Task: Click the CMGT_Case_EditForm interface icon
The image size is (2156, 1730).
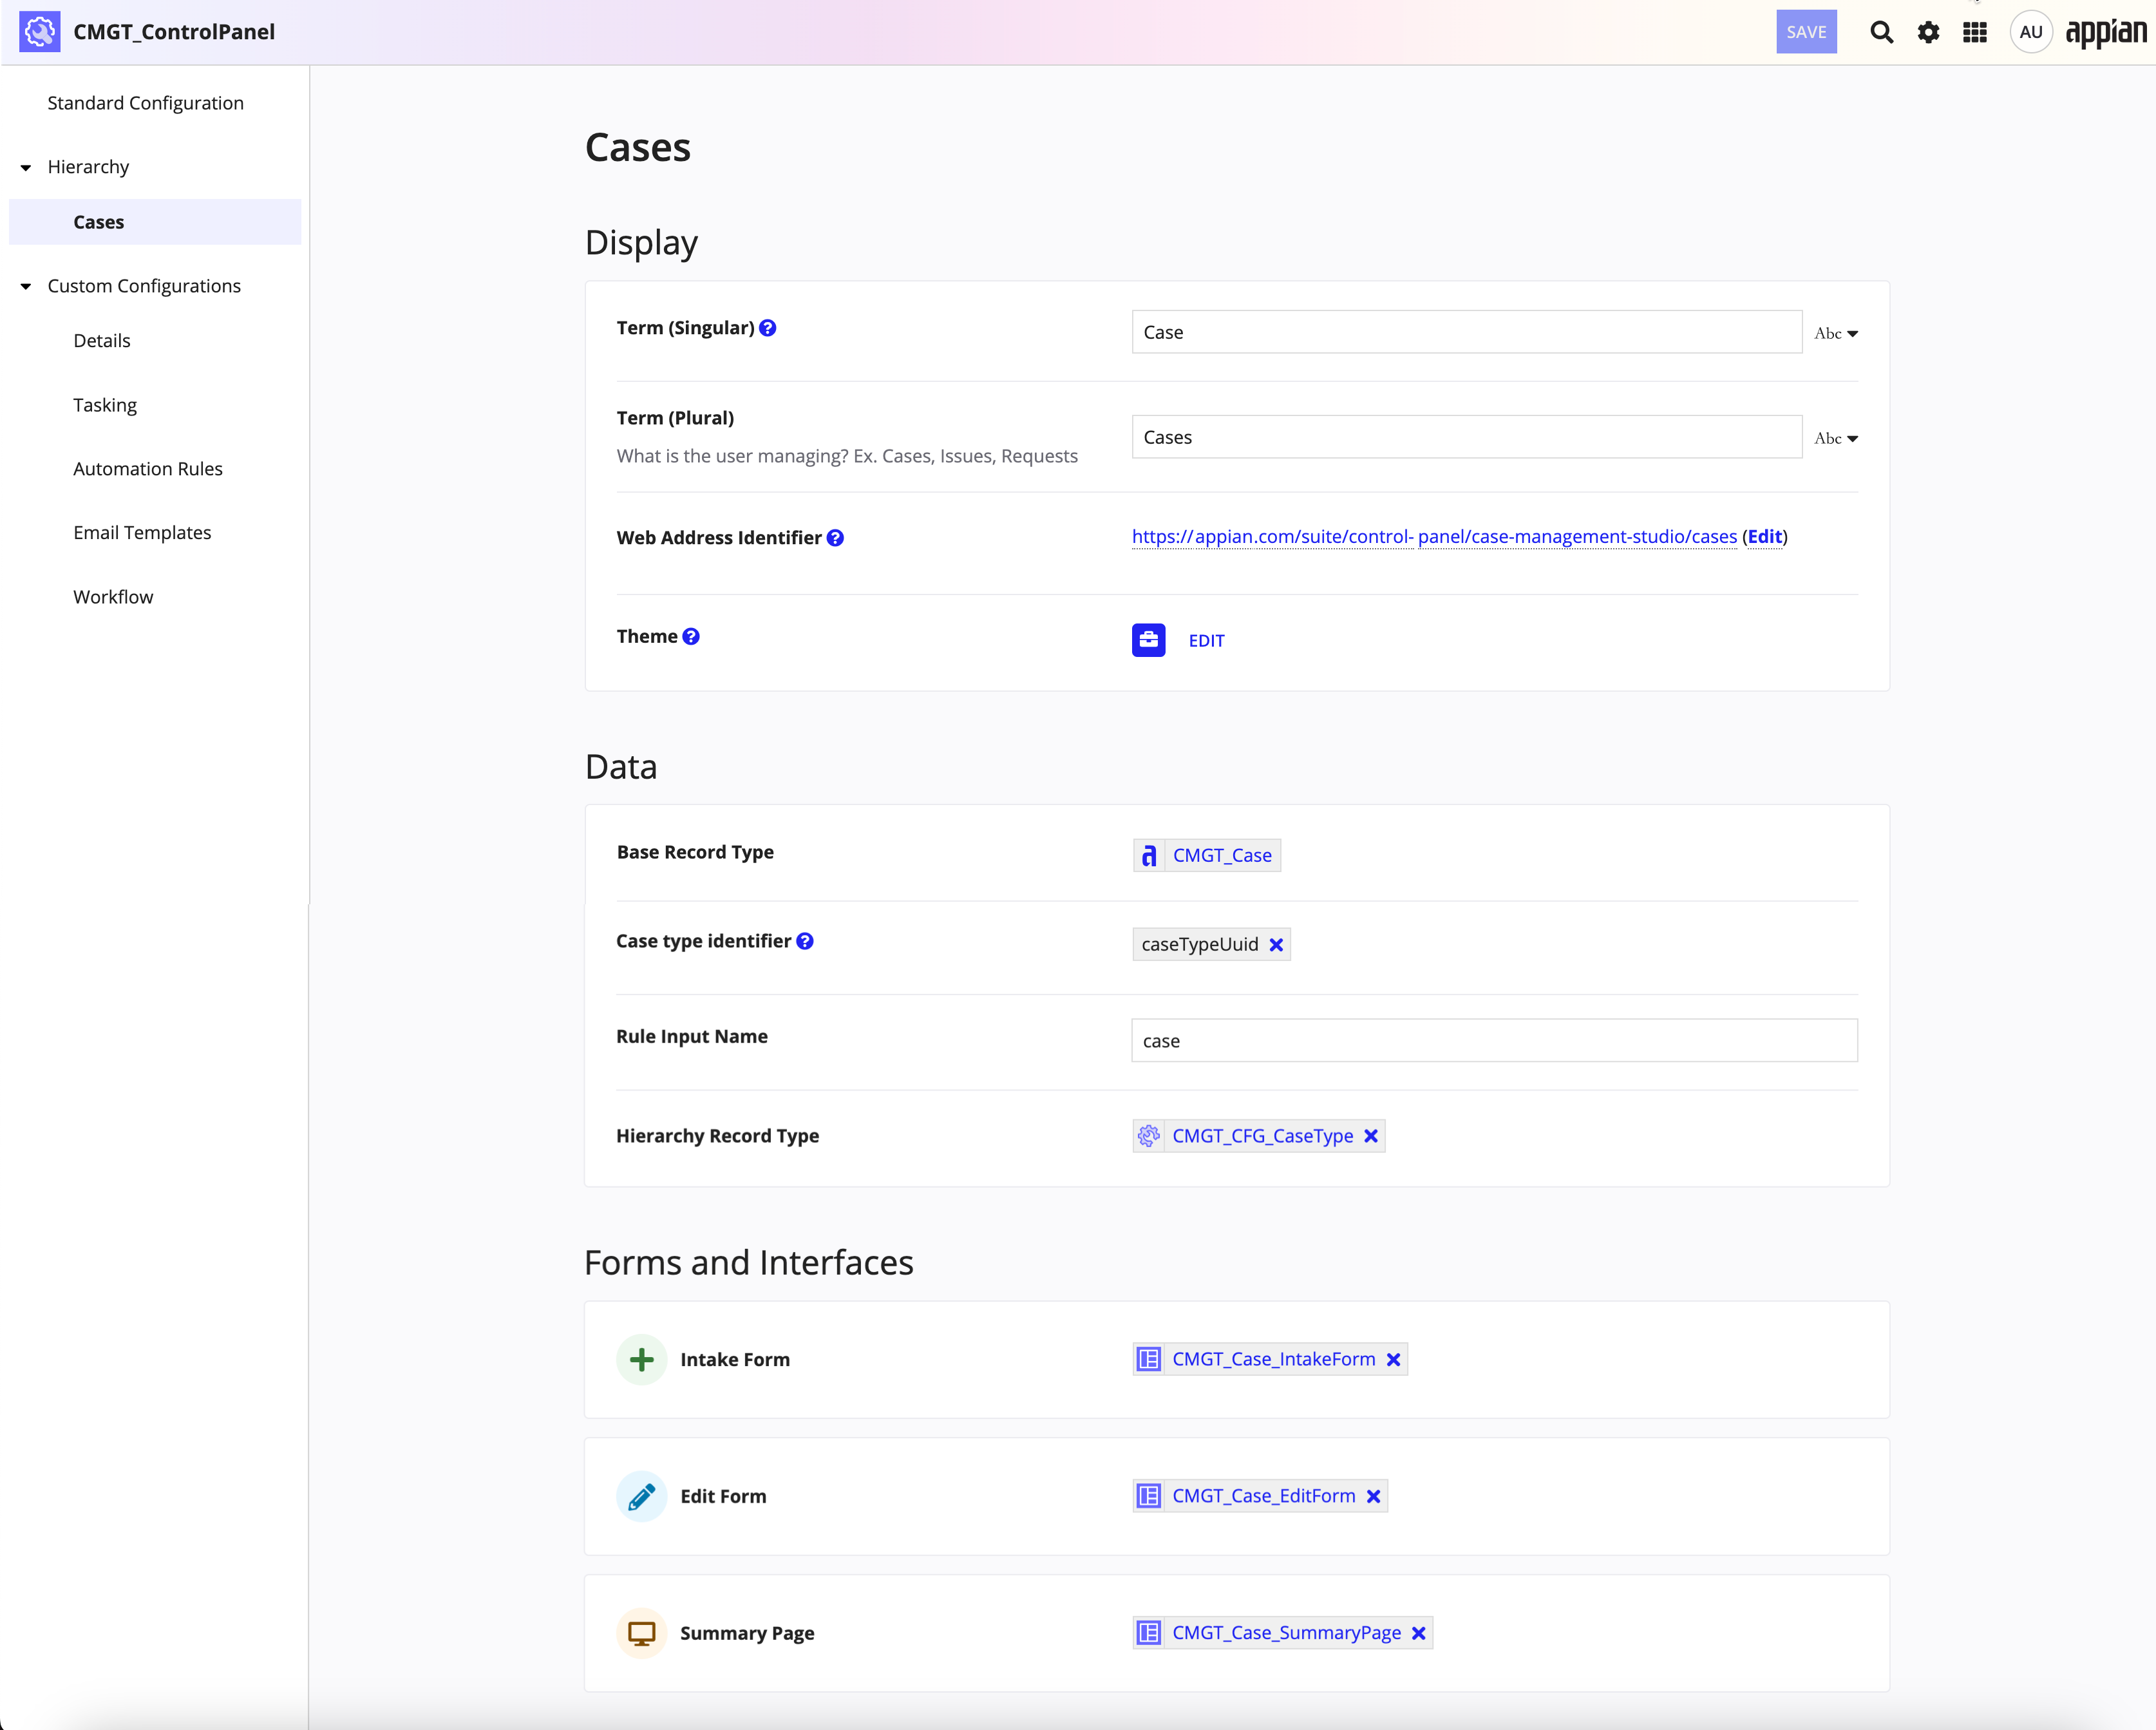Action: [x=1149, y=1497]
